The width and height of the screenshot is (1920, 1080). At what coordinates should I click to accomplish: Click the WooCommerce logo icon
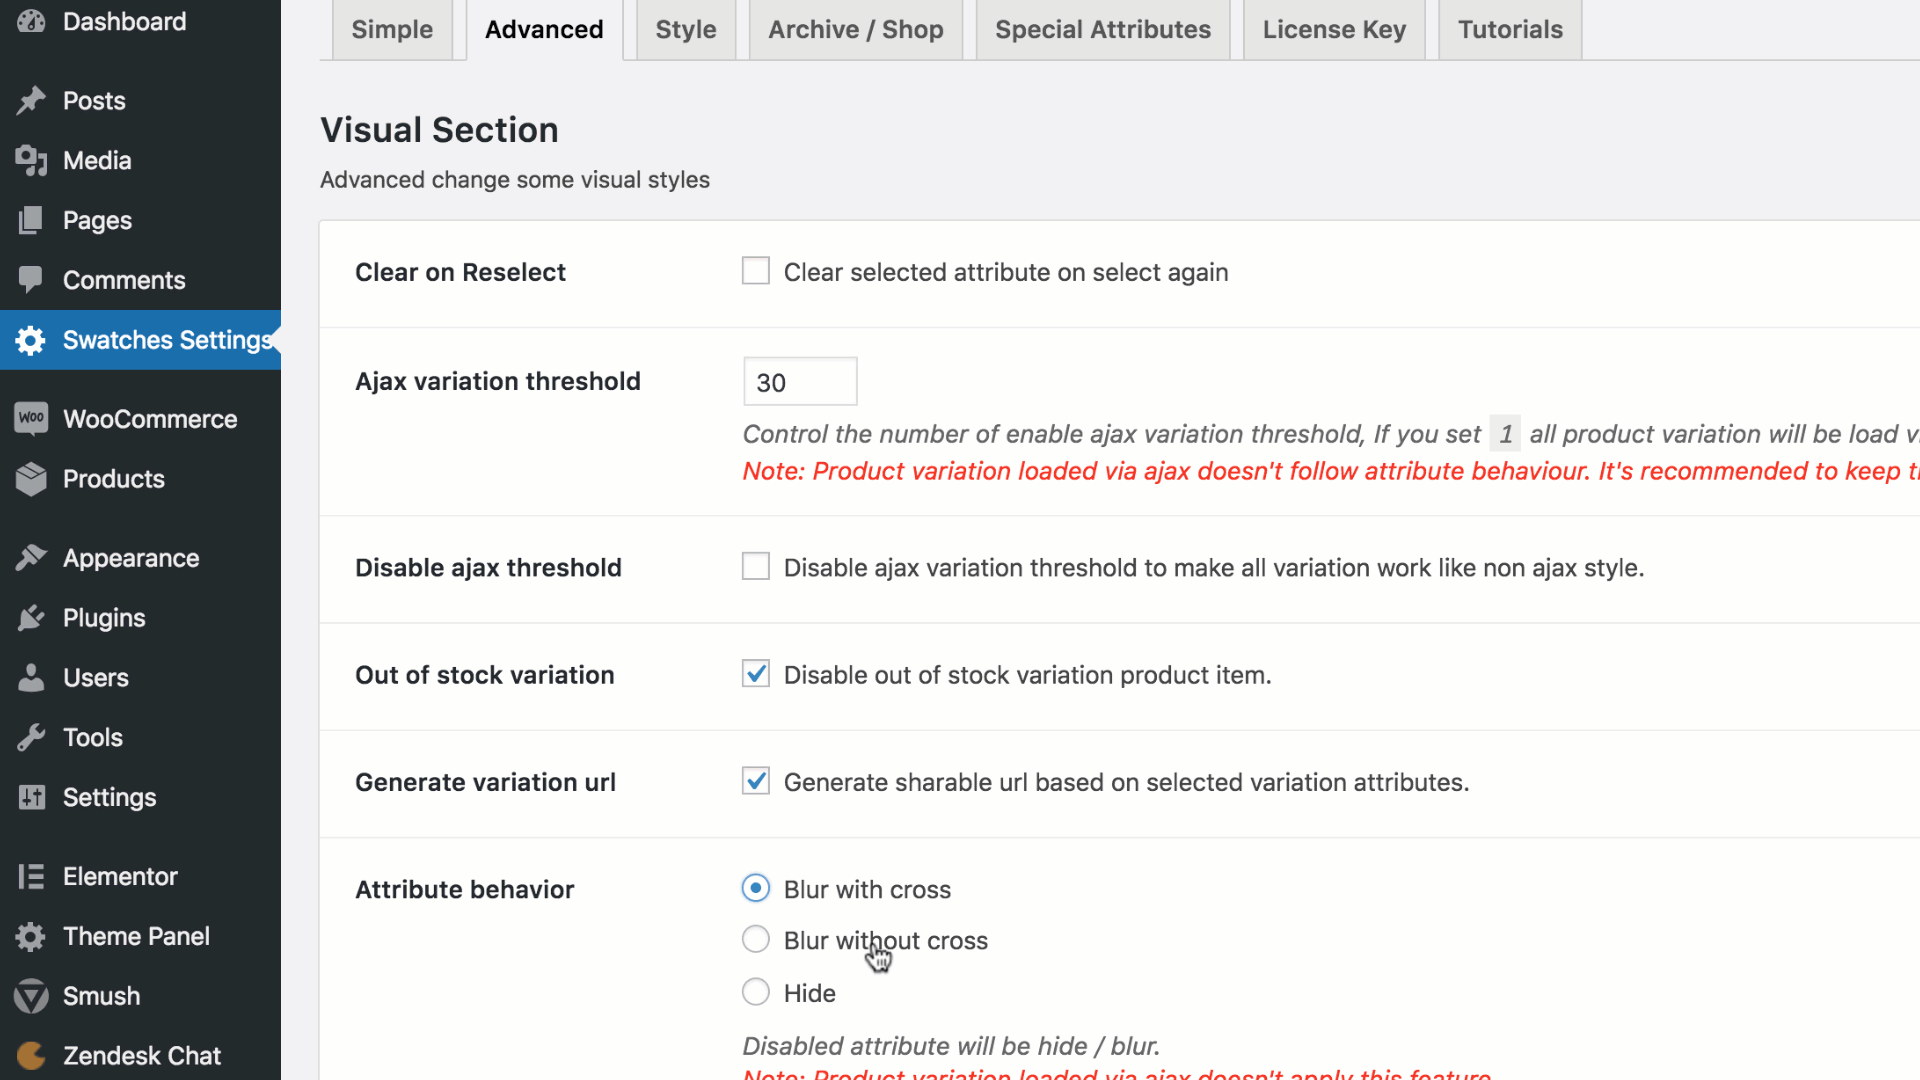(31, 418)
